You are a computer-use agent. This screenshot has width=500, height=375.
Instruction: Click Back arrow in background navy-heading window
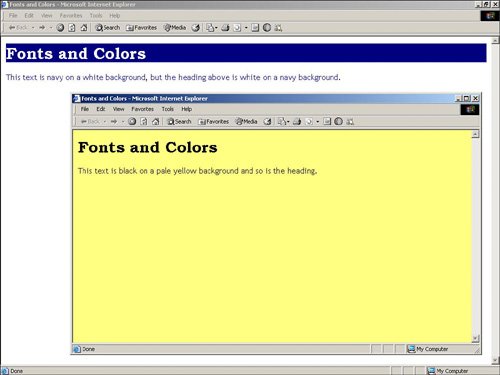(18, 28)
